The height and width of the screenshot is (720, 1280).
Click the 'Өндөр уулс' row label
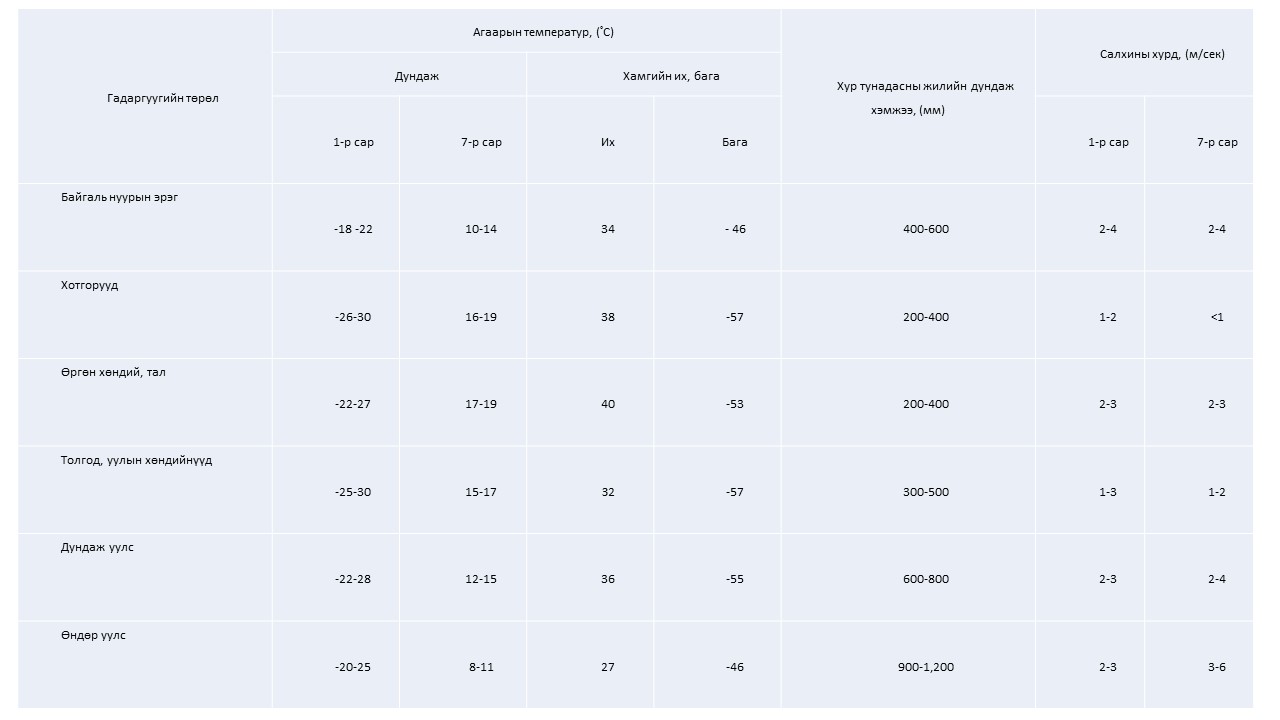point(93,635)
